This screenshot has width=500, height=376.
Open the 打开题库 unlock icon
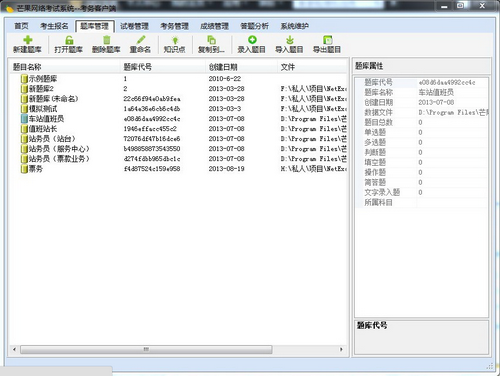click(x=69, y=40)
